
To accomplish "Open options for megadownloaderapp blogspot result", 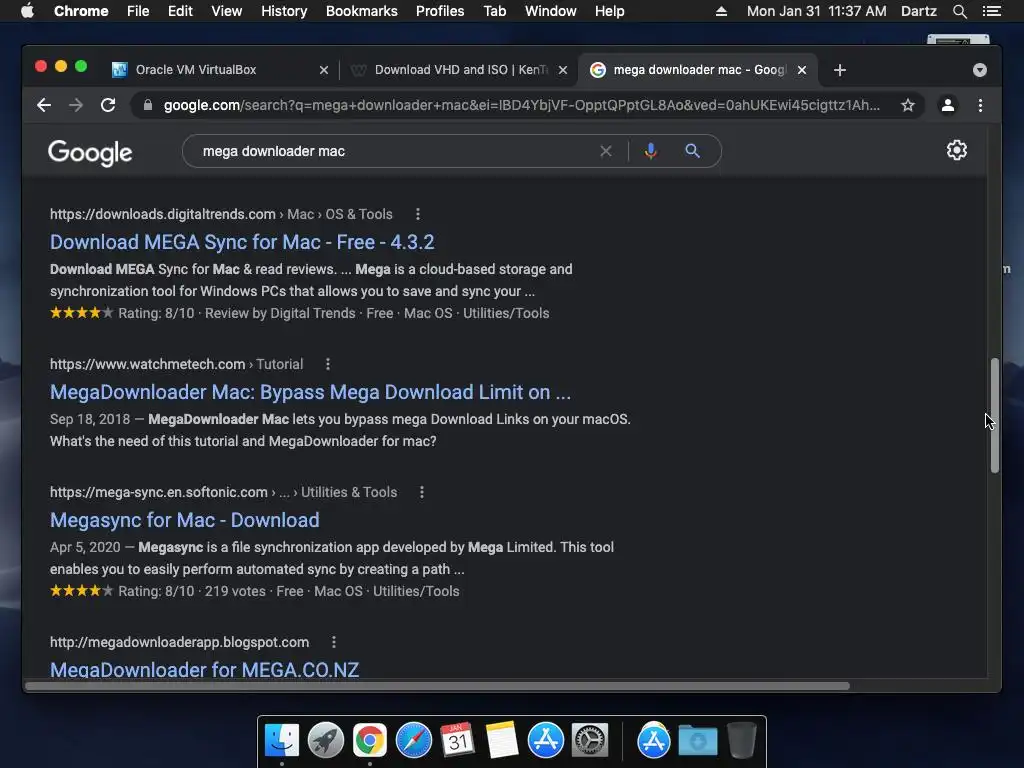I will coord(334,643).
